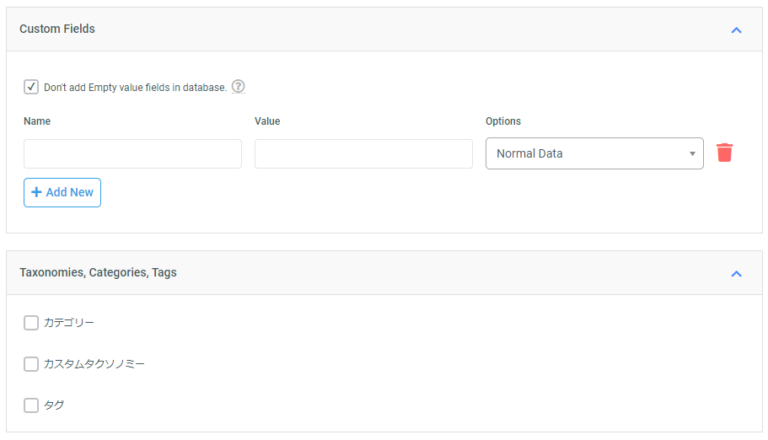Image resolution: width=768 pixels, height=440 pixels.
Task: Delete the custom field row with trash icon
Action: [725, 153]
